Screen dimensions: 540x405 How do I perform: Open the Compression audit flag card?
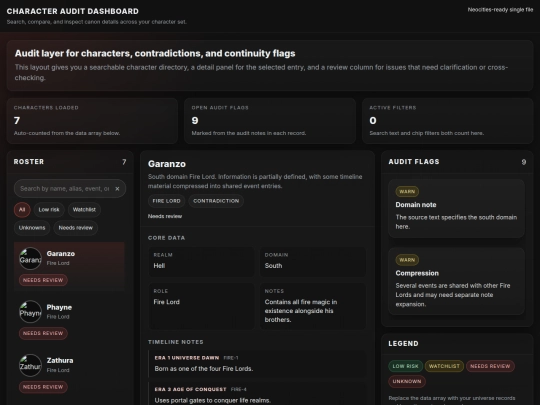click(456, 281)
